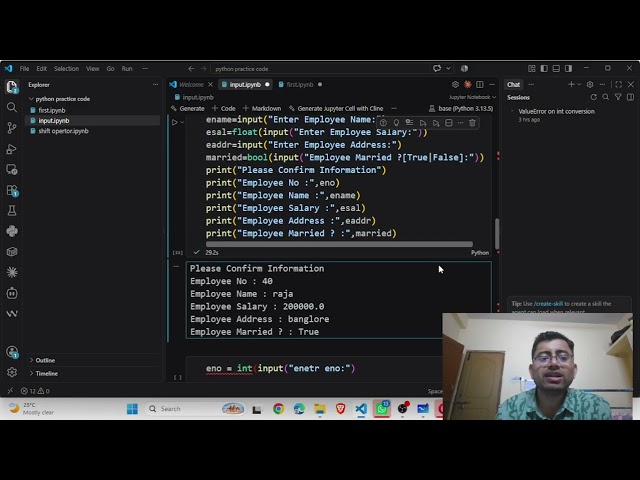Refresh the chat Sessions list

coord(594,97)
